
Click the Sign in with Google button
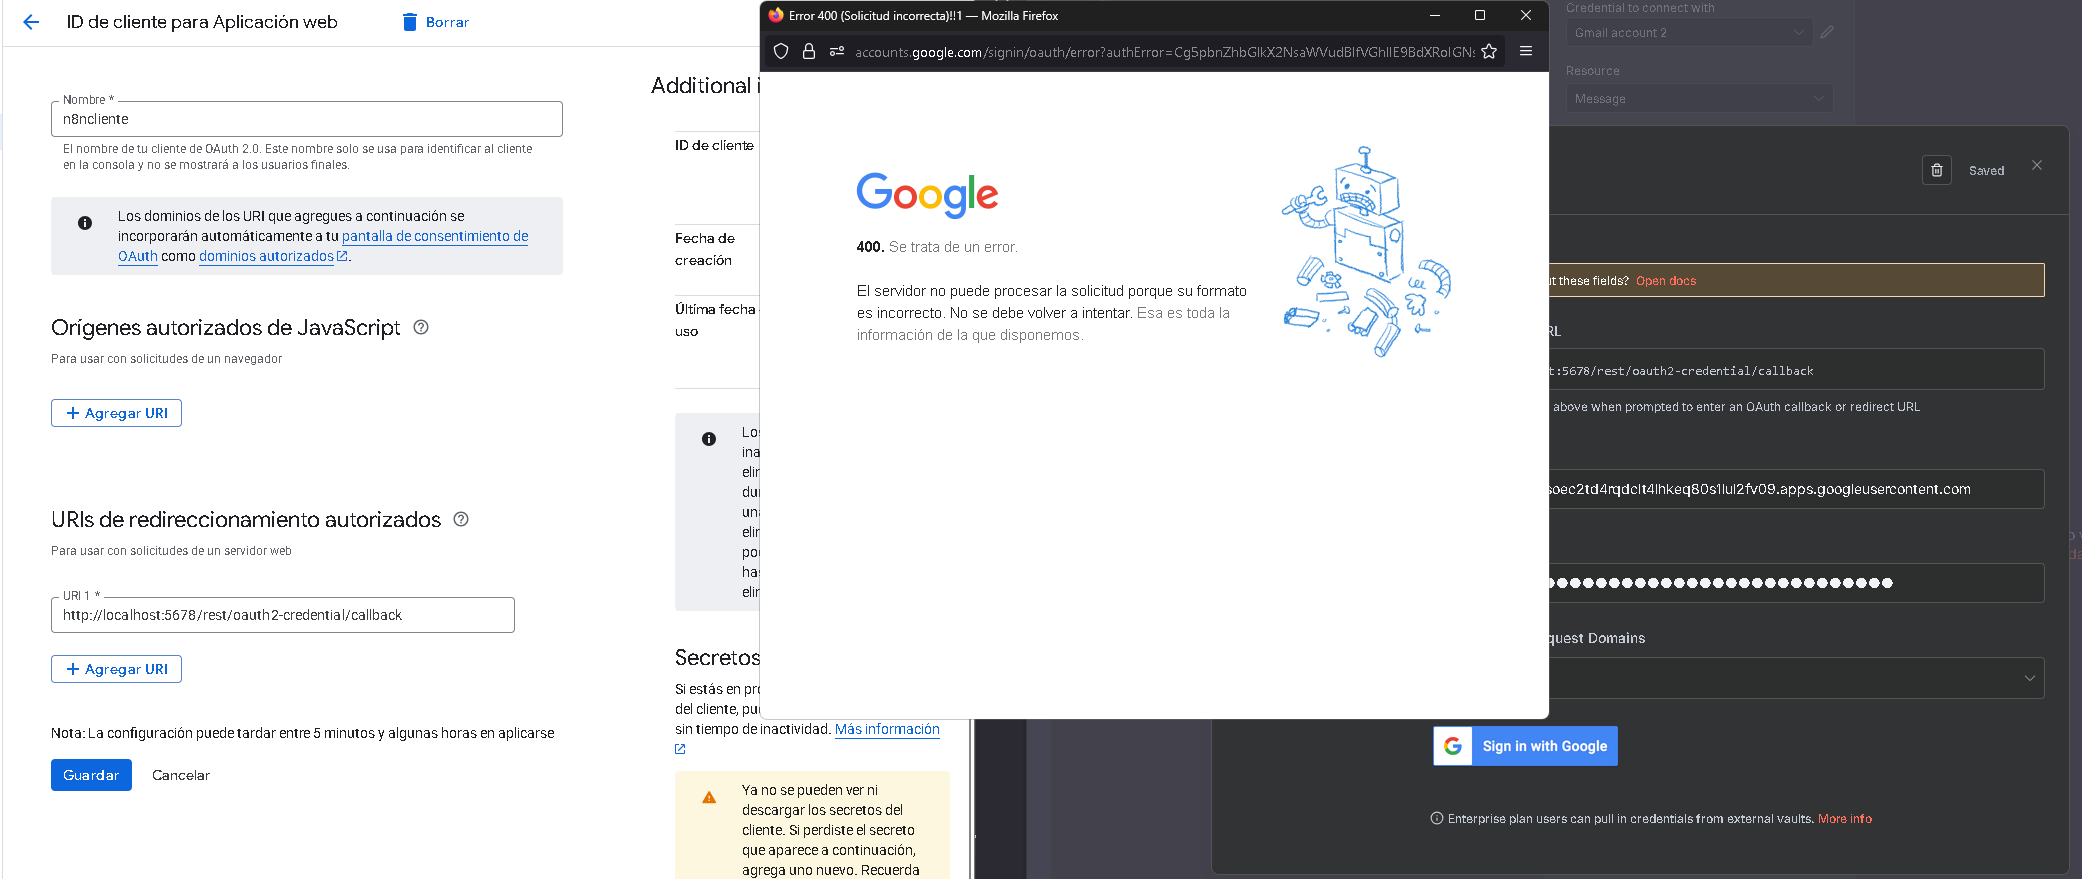(1525, 746)
